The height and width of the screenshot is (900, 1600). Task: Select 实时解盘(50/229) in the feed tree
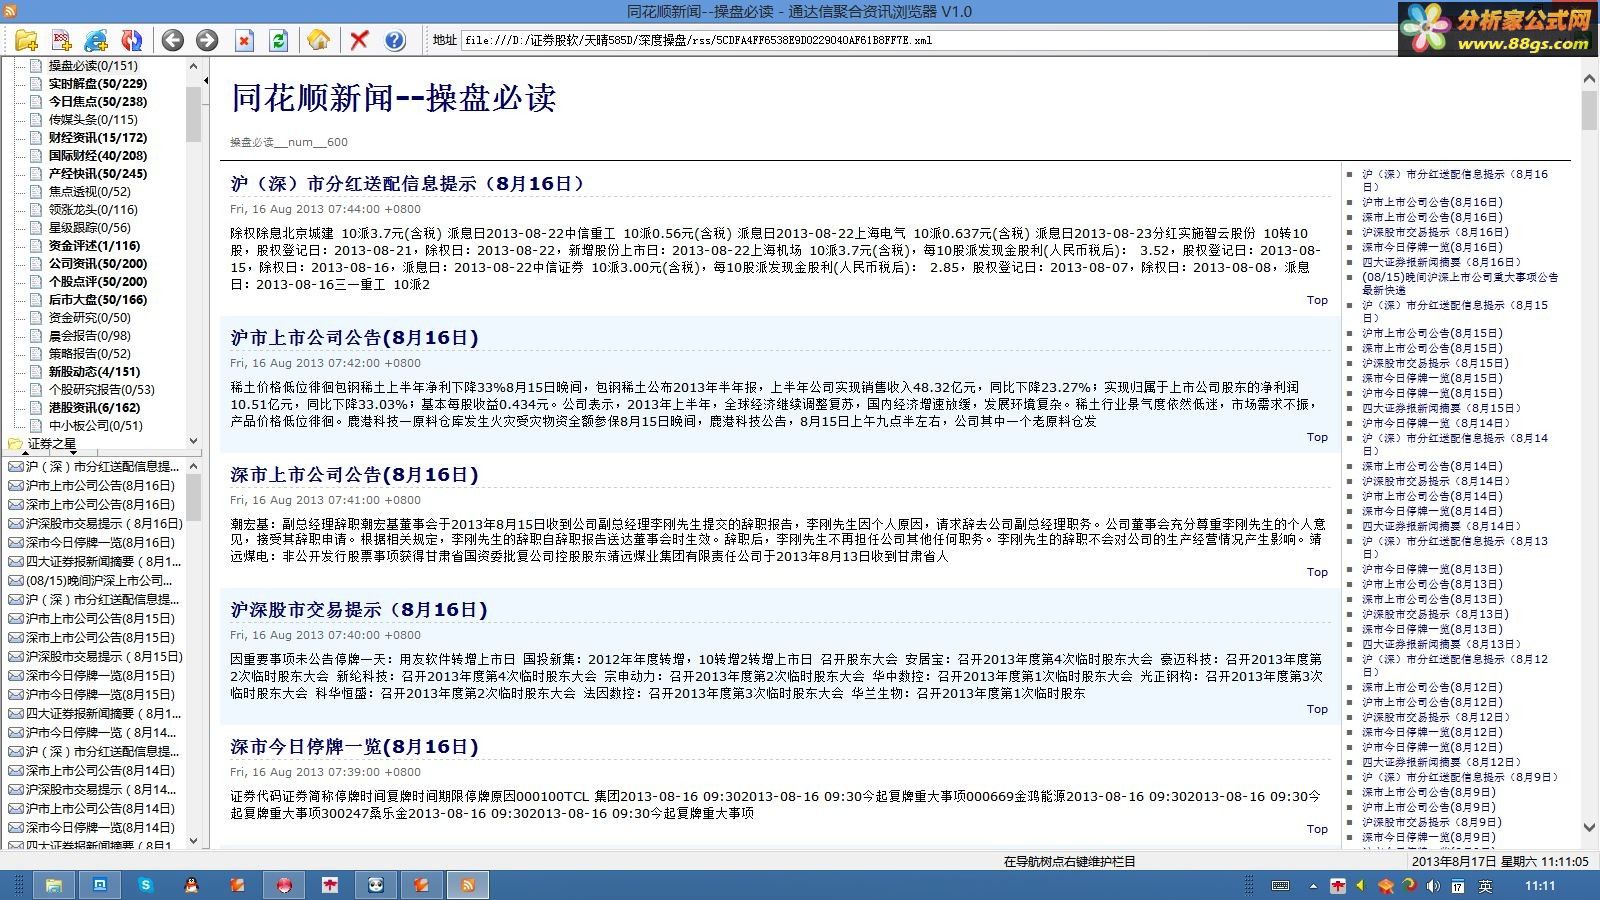[98, 84]
